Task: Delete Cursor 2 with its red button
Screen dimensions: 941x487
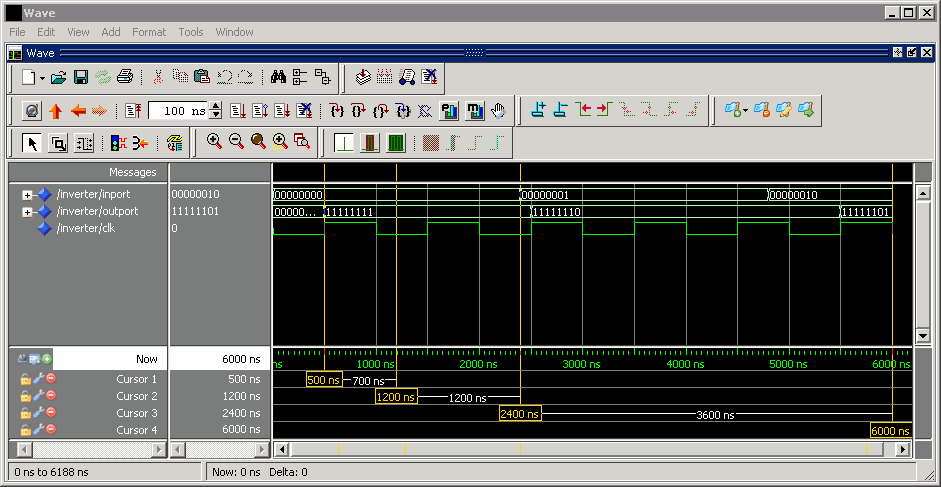Action: (51, 396)
